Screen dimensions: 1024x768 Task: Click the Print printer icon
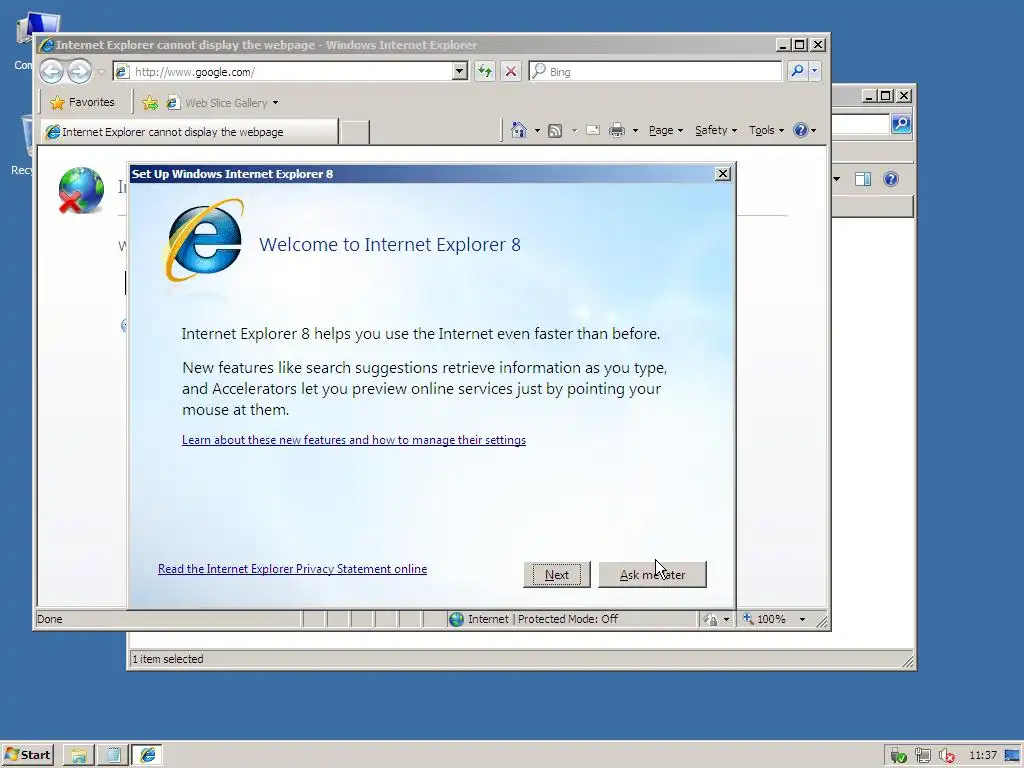point(616,131)
